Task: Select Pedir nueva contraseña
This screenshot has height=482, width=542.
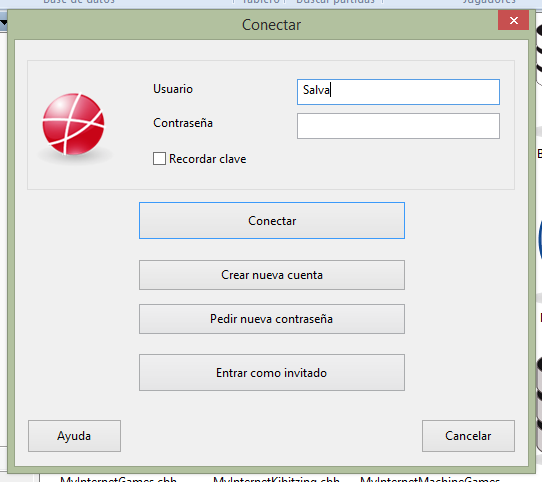Action: point(272,319)
